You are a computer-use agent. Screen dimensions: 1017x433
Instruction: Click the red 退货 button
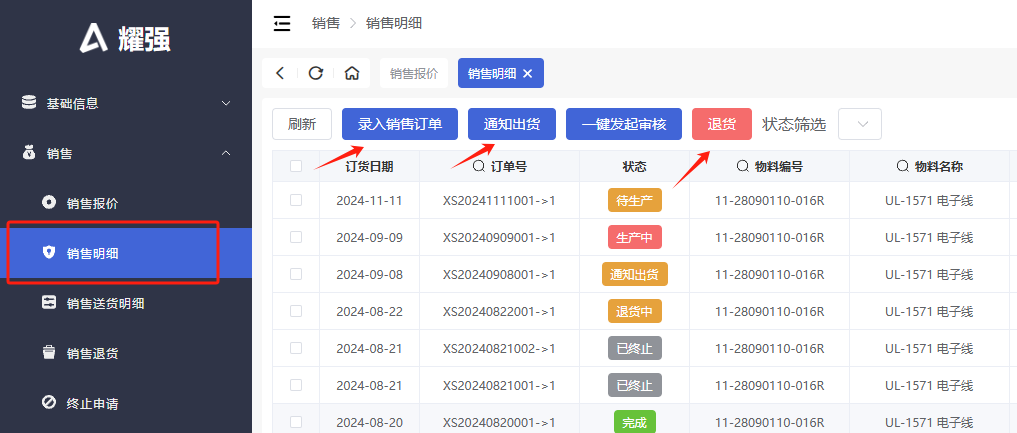722,124
